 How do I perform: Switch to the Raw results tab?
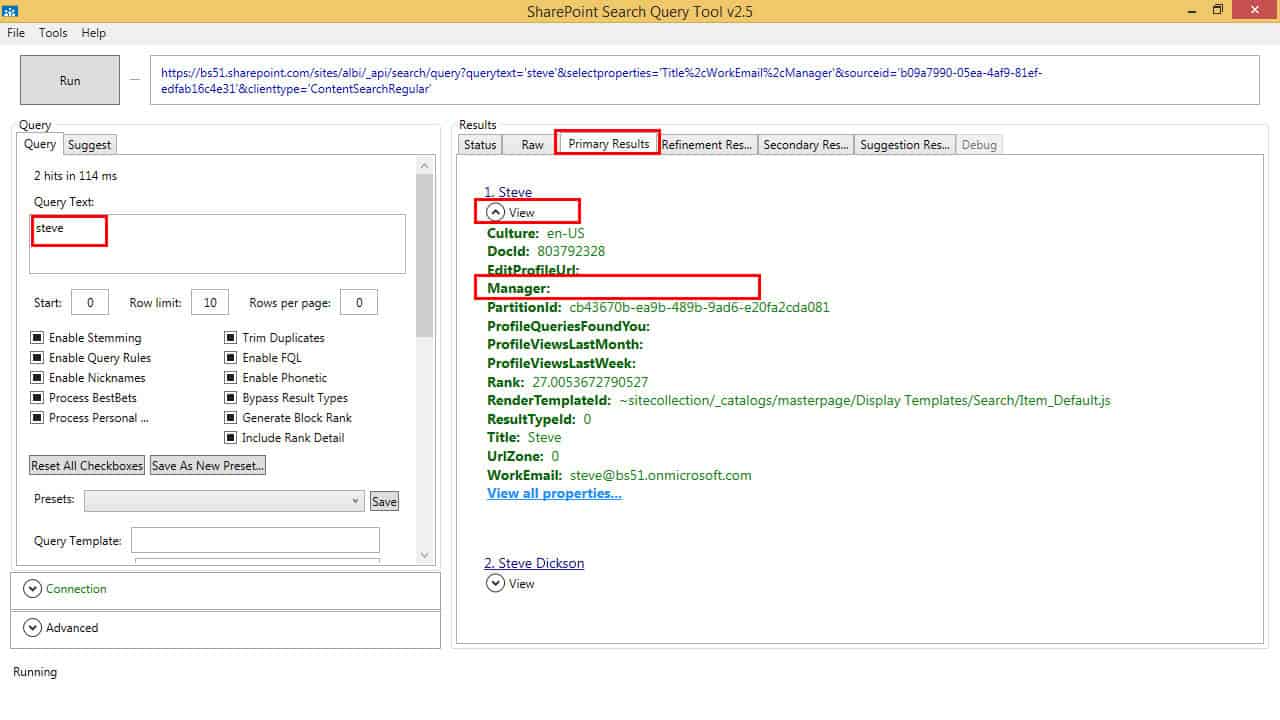tap(532, 145)
